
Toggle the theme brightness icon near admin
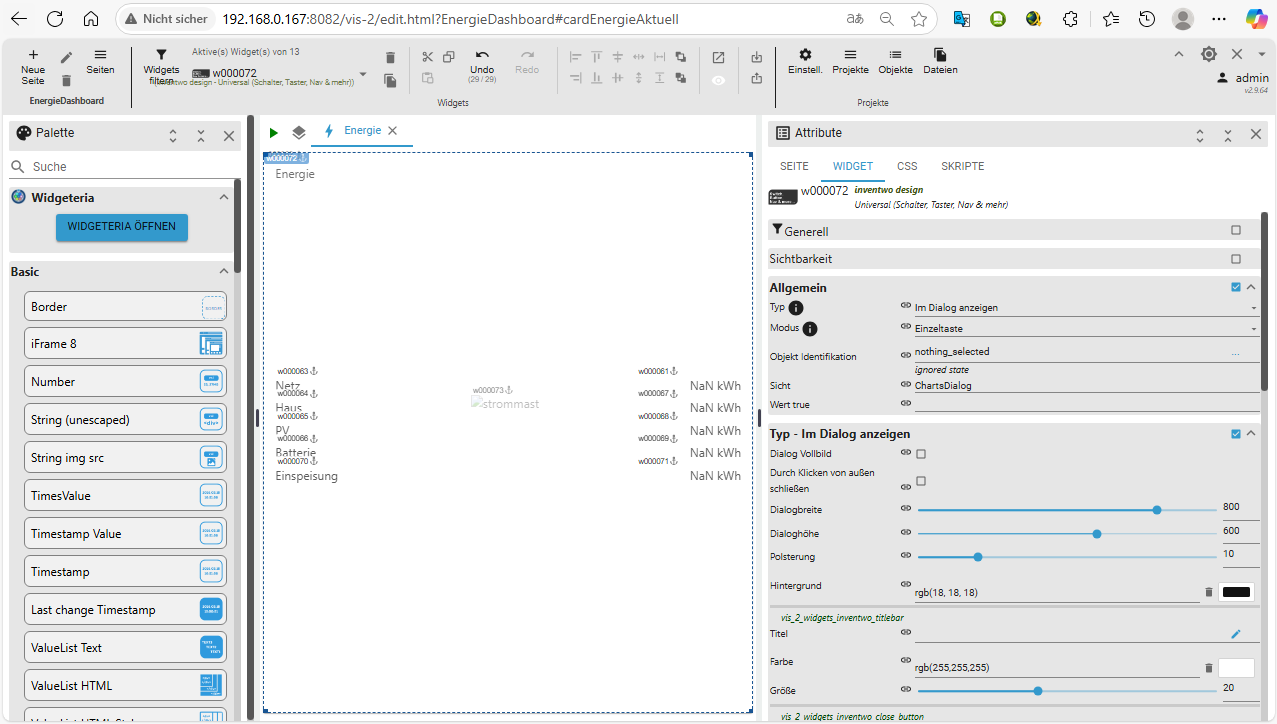coord(1208,54)
